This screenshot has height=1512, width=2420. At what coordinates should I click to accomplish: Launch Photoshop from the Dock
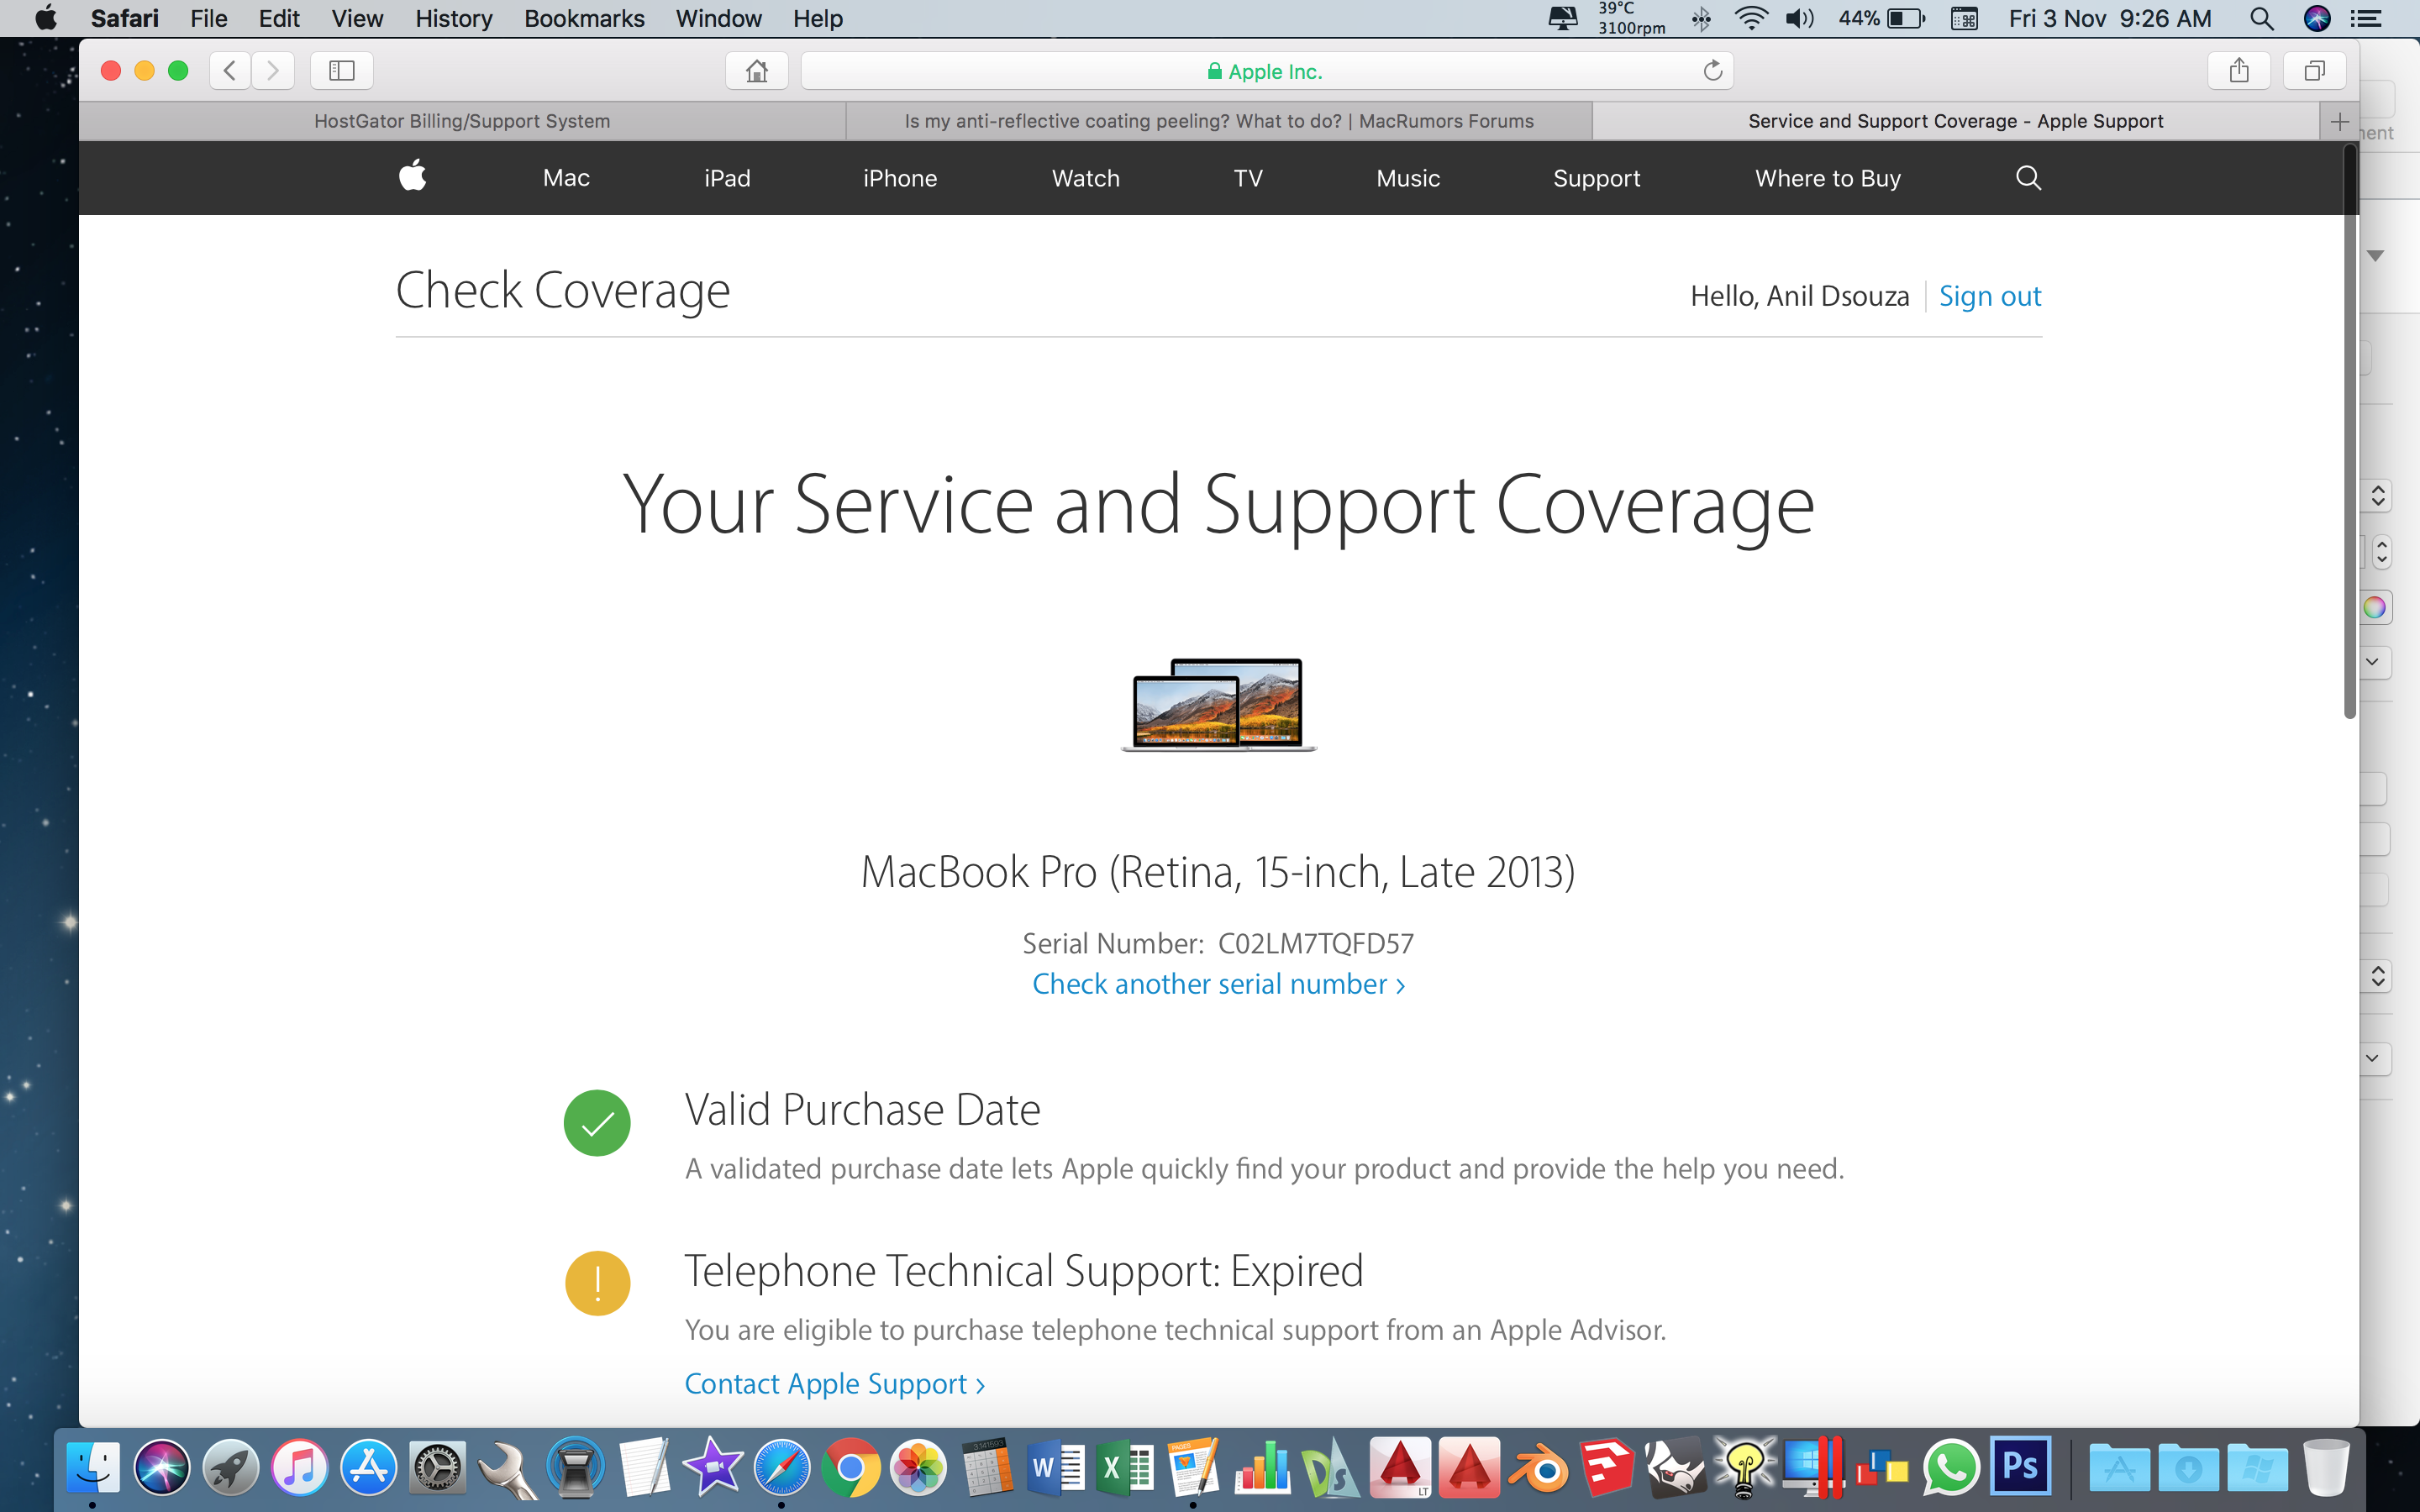2020,1466
